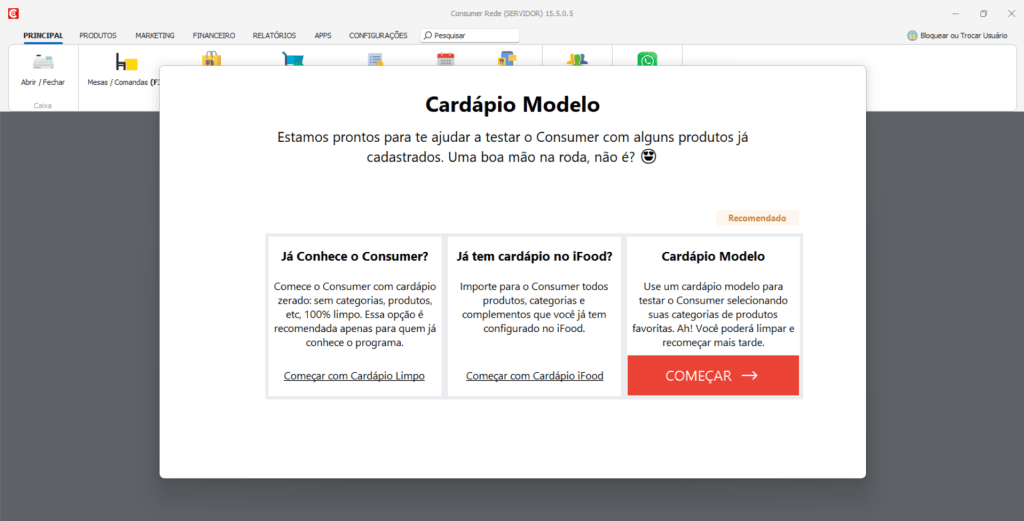Choose Começar com Cardápio iFood link

coord(534,376)
